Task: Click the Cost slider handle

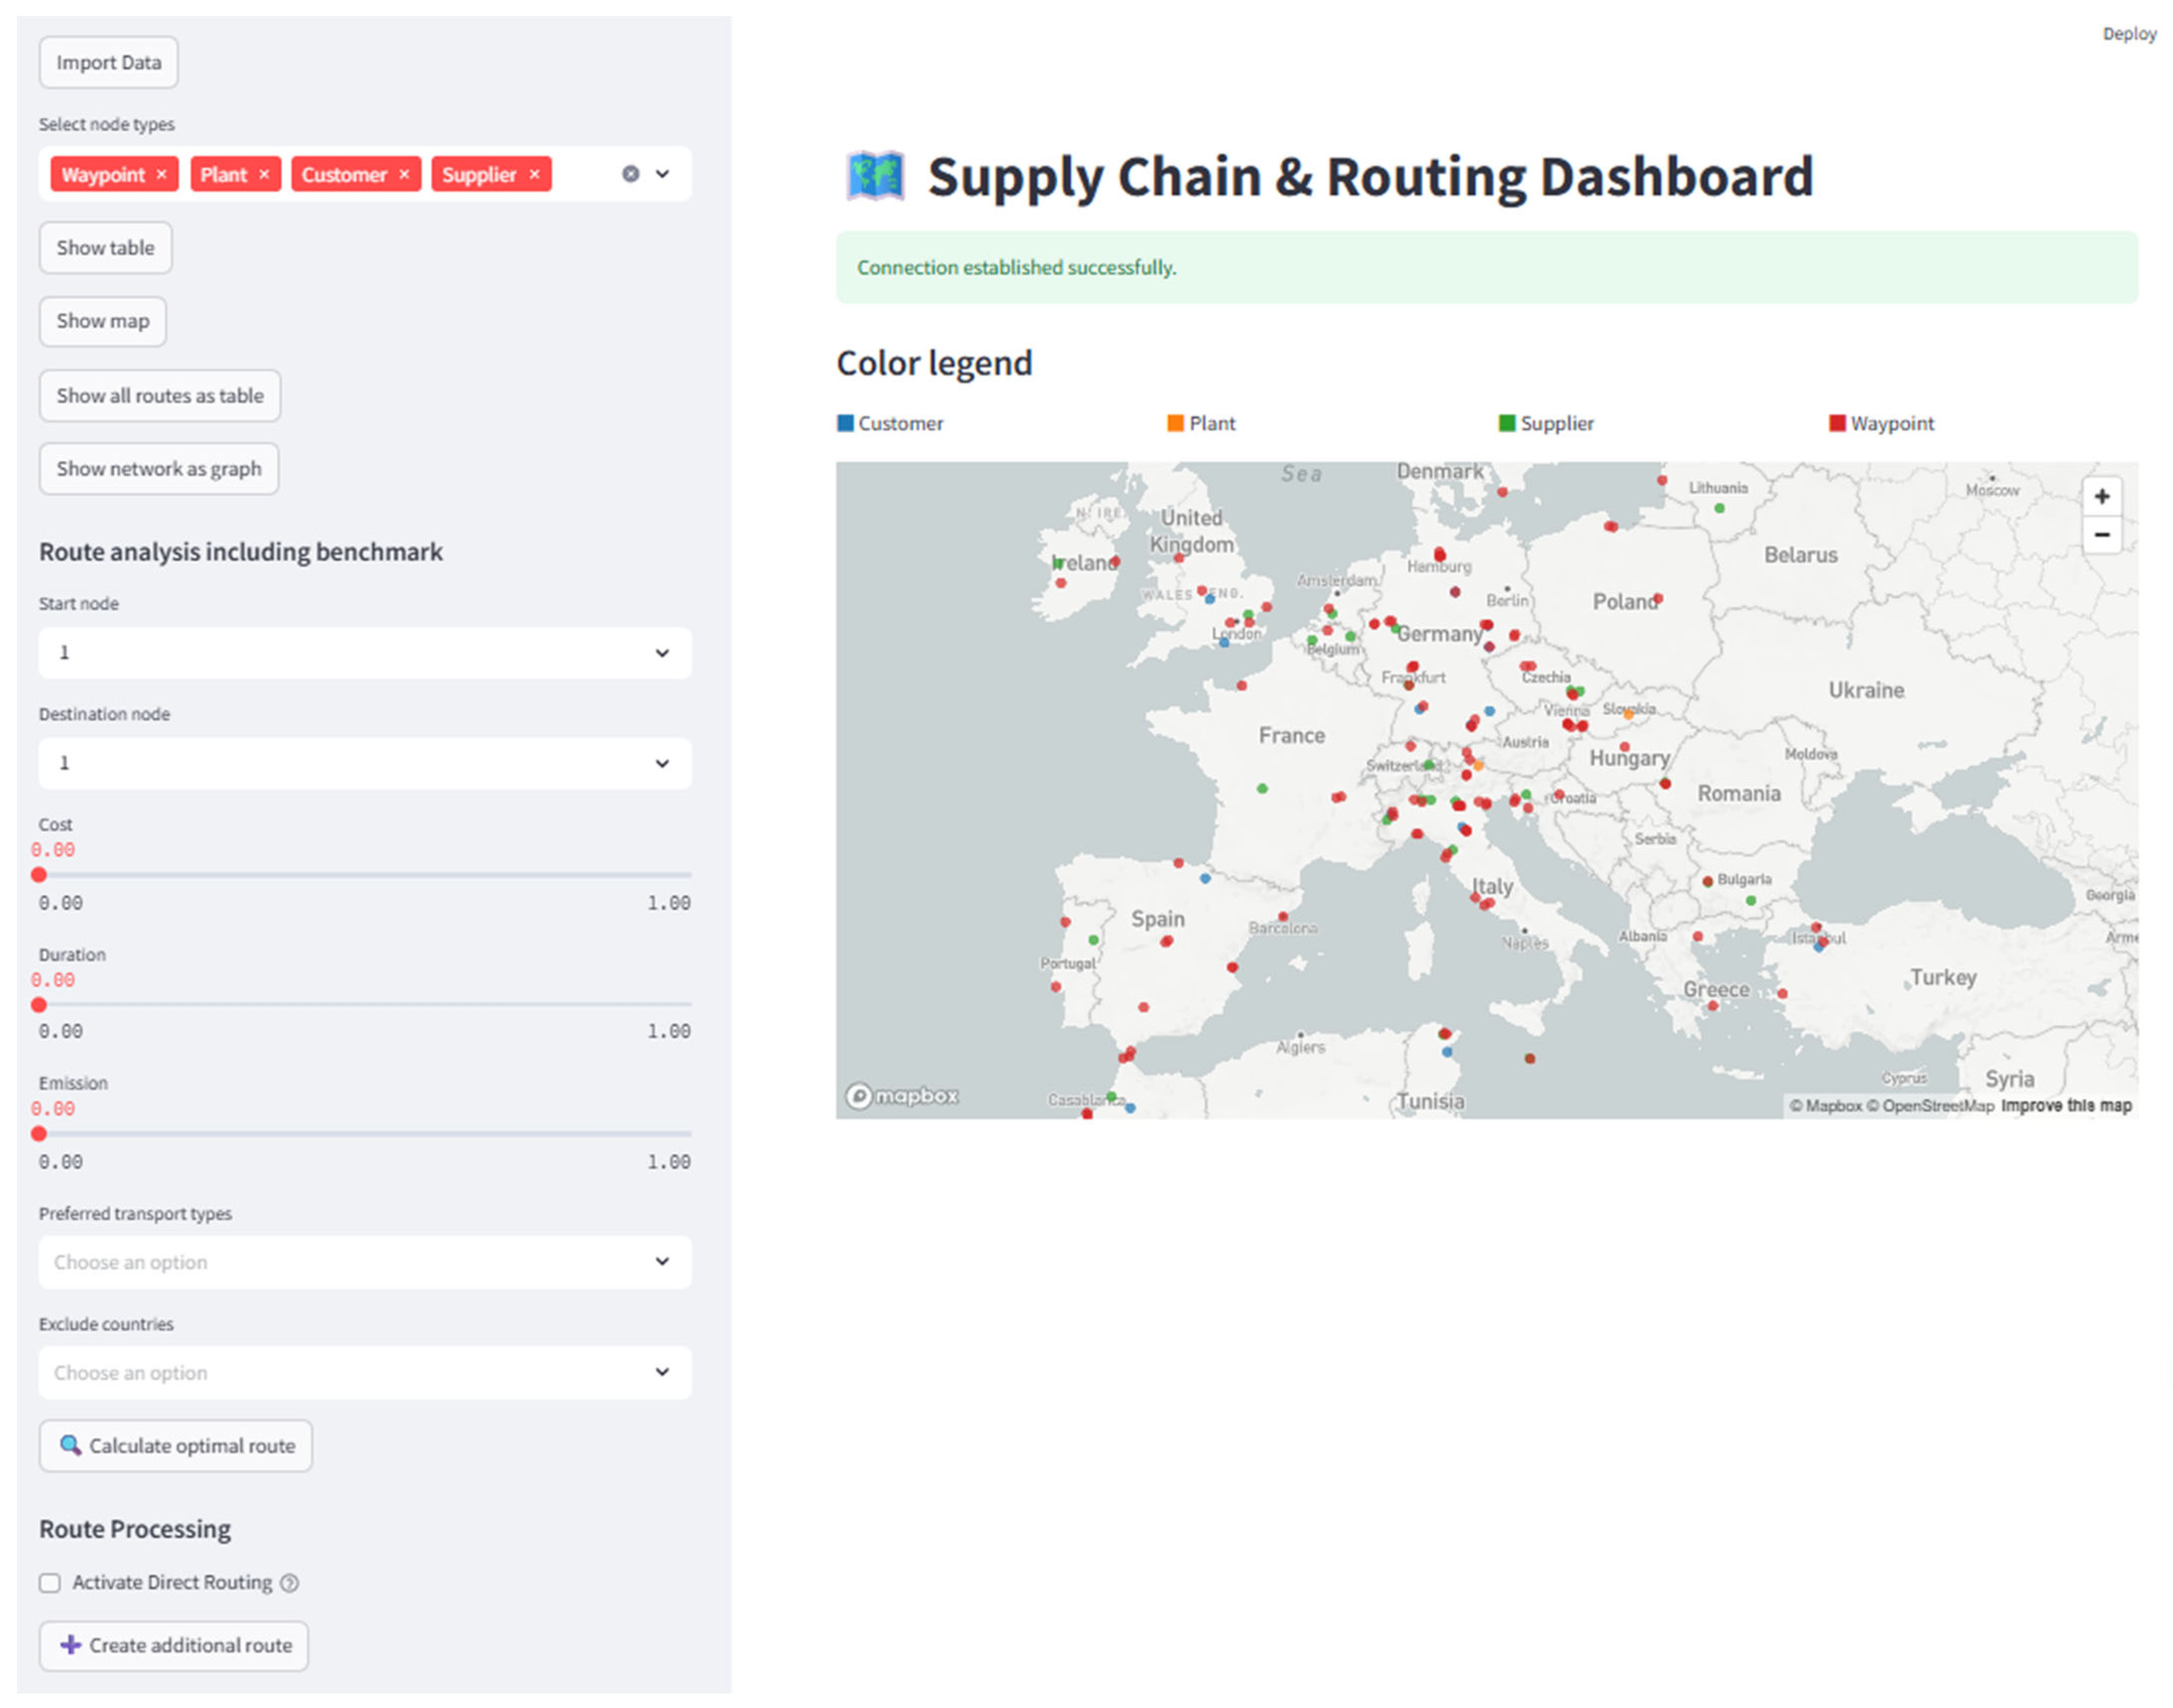Action: tap(39, 875)
